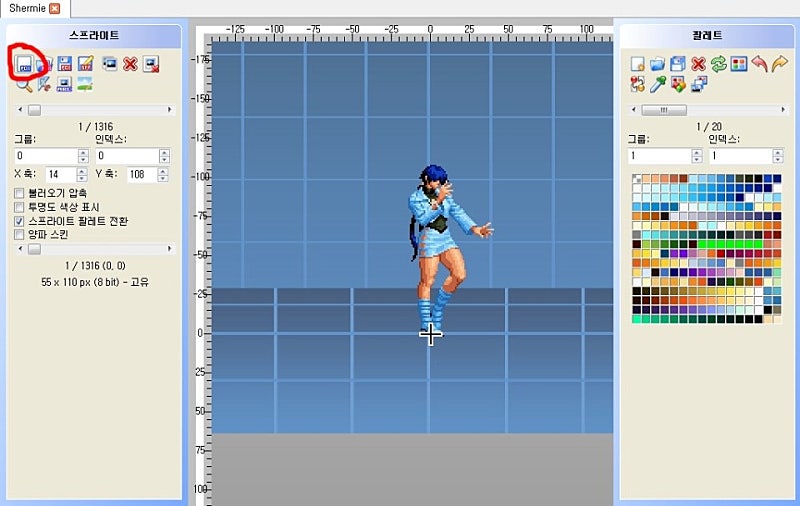Delete palette using palette panel red X
The height and width of the screenshot is (506, 800).
[x=698, y=64]
